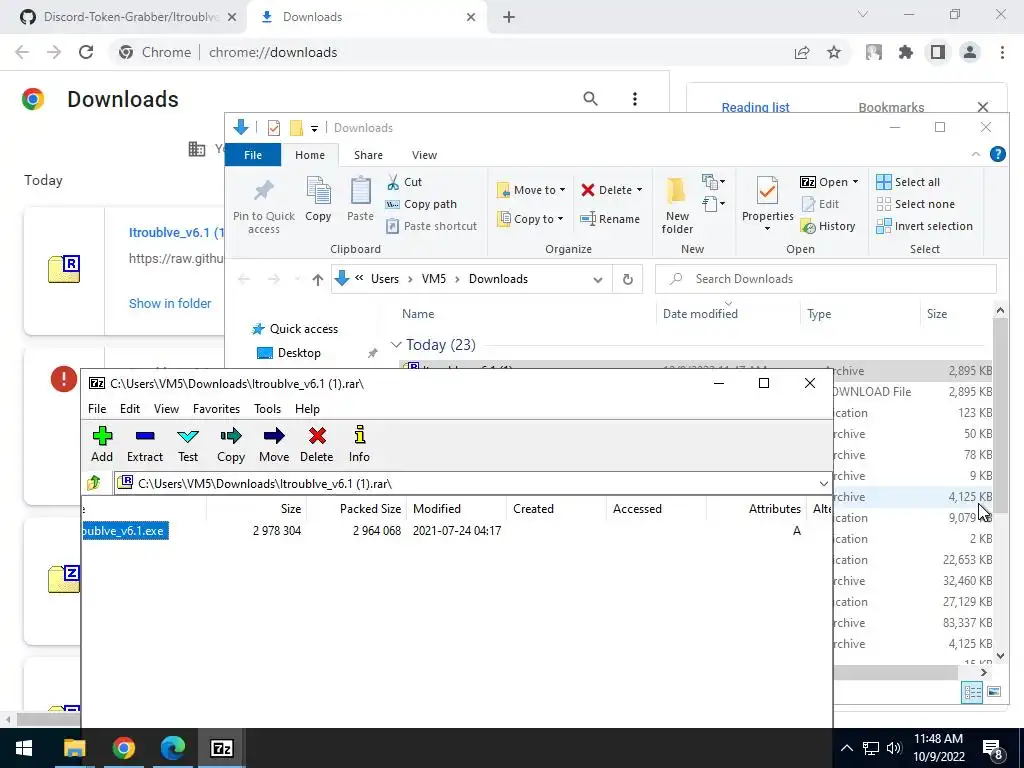Open 7-Zip from the taskbar
Viewport: 1024px width, 768px height.
pyautogui.click(x=221, y=748)
